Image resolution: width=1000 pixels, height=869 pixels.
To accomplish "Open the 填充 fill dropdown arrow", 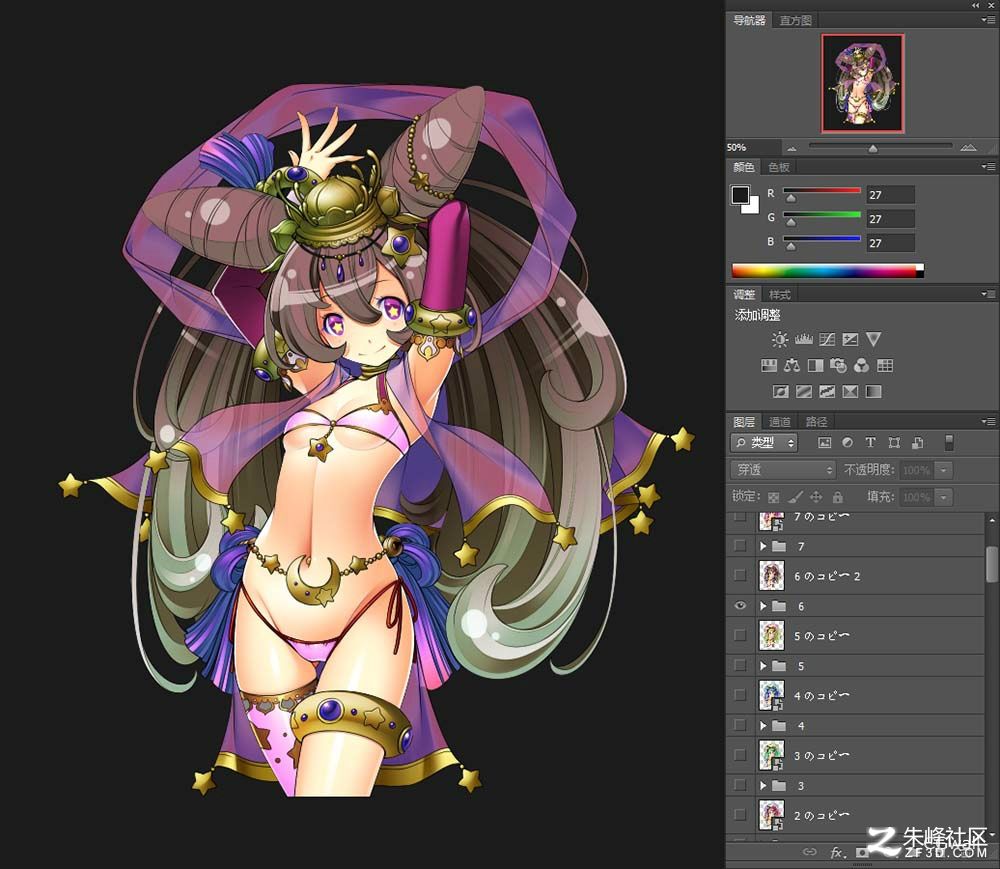I will point(943,497).
